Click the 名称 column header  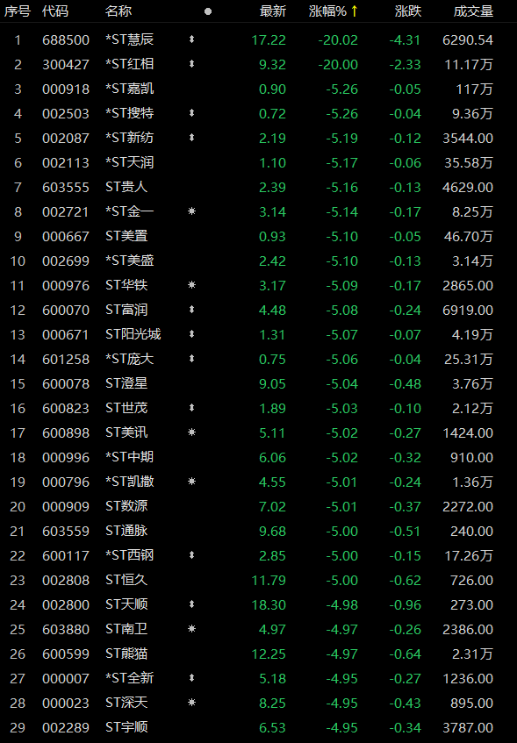coord(118,11)
